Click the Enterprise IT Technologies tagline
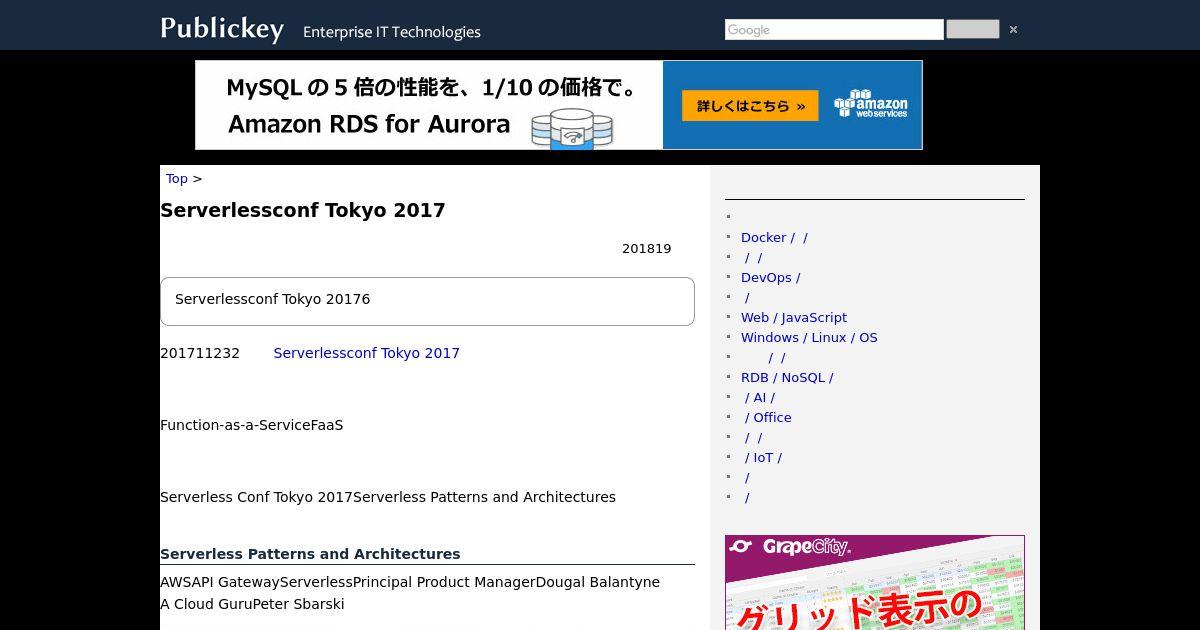Image resolution: width=1200 pixels, height=630 pixels. 392,32
